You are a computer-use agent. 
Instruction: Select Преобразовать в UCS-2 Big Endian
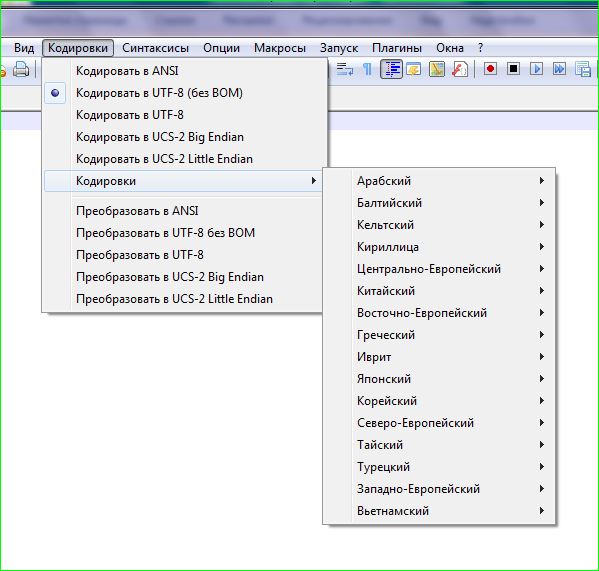click(x=182, y=277)
